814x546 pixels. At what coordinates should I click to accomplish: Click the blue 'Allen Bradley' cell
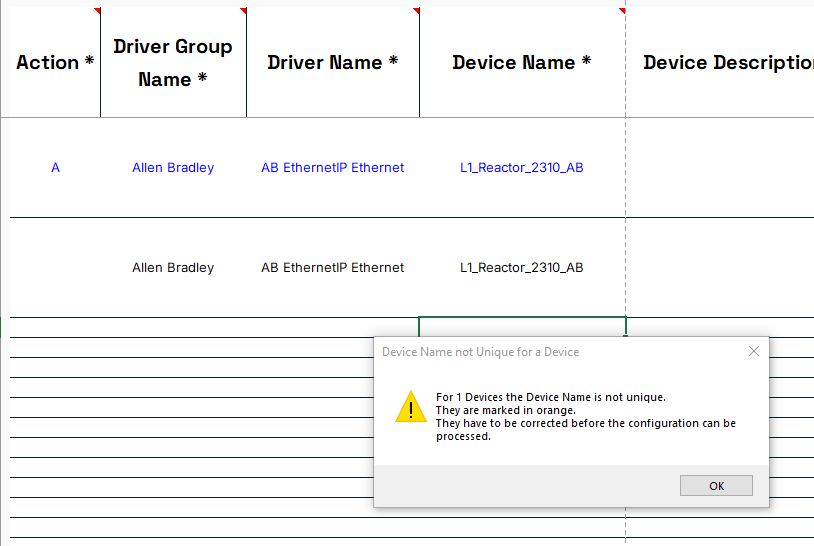[x=173, y=168]
